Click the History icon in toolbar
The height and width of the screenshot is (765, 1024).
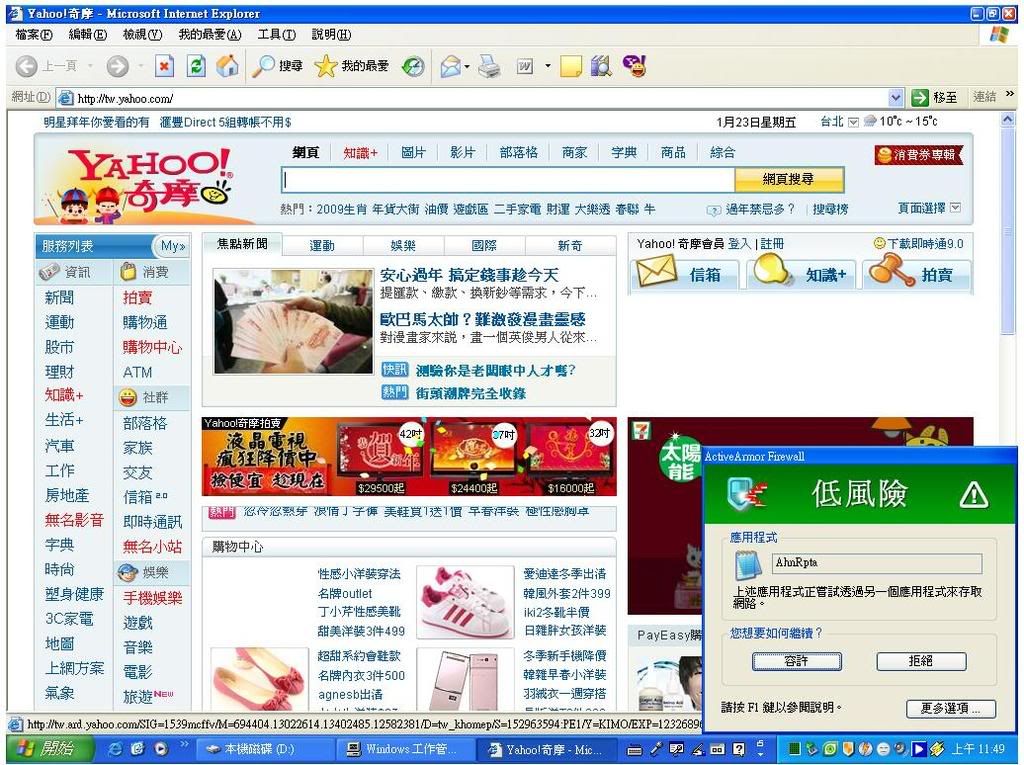[x=412, y=66]
